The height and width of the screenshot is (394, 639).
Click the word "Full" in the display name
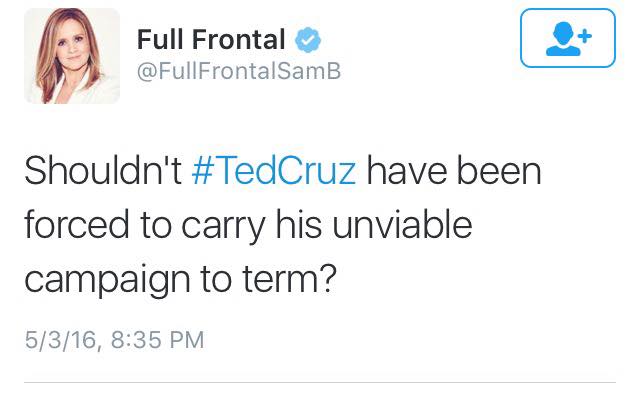coord(160,40)
